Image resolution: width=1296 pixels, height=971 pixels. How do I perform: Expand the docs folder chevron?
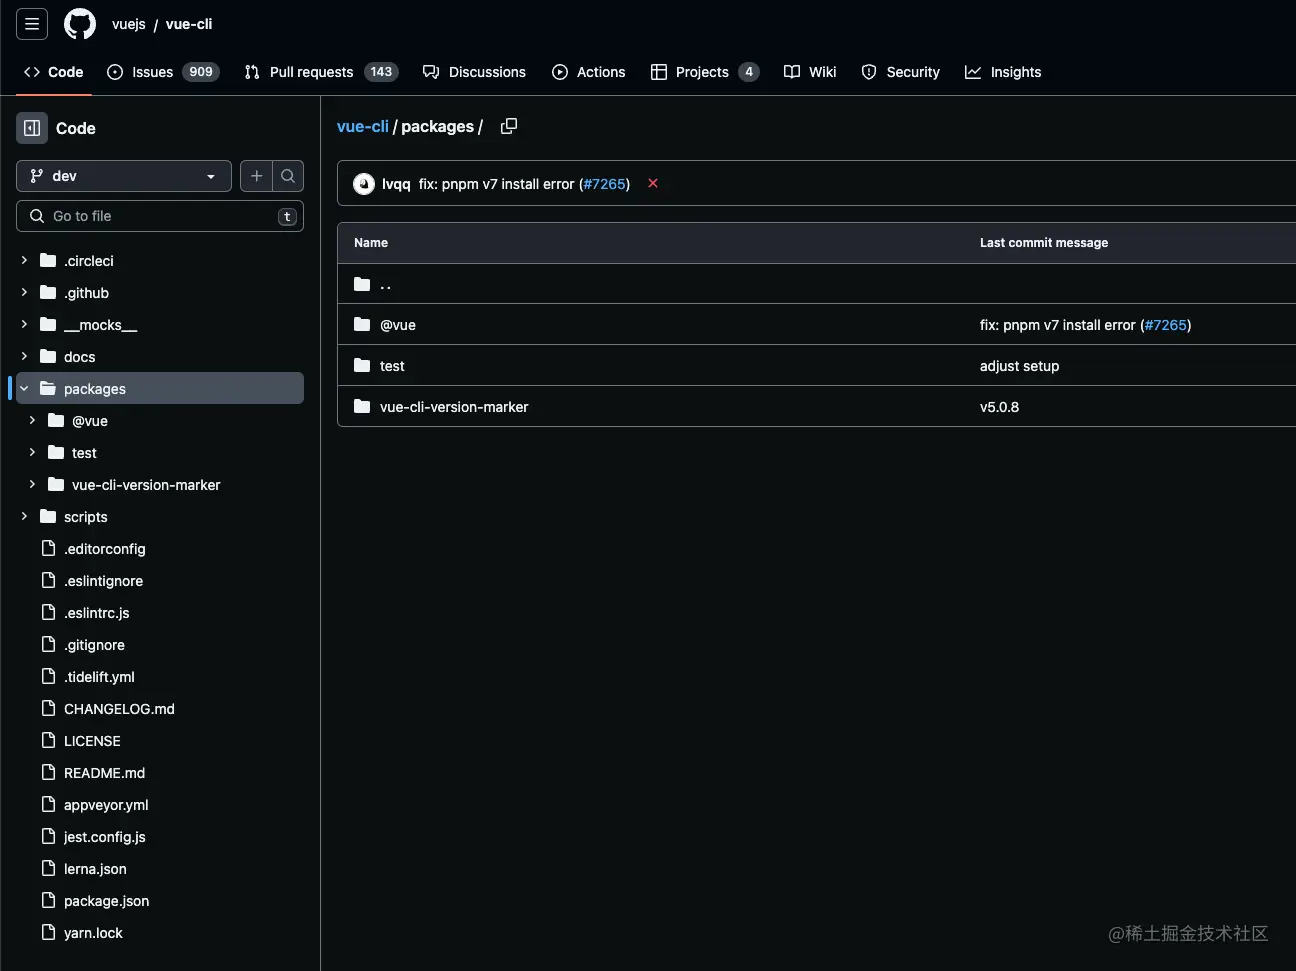24,356
